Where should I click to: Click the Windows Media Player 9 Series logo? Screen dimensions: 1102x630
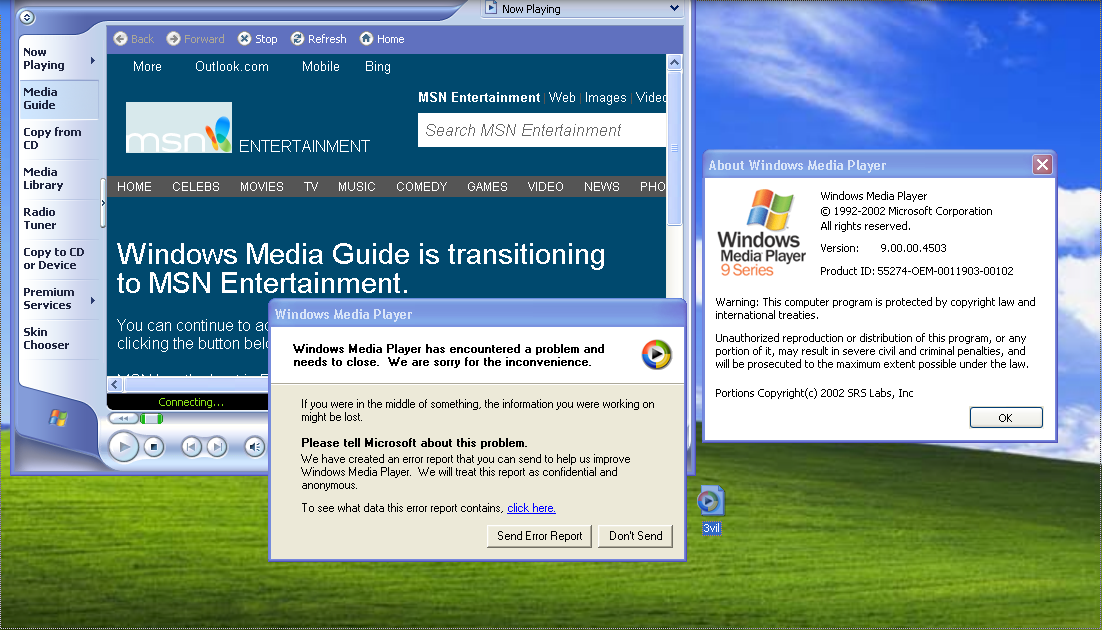click(761, 233)
